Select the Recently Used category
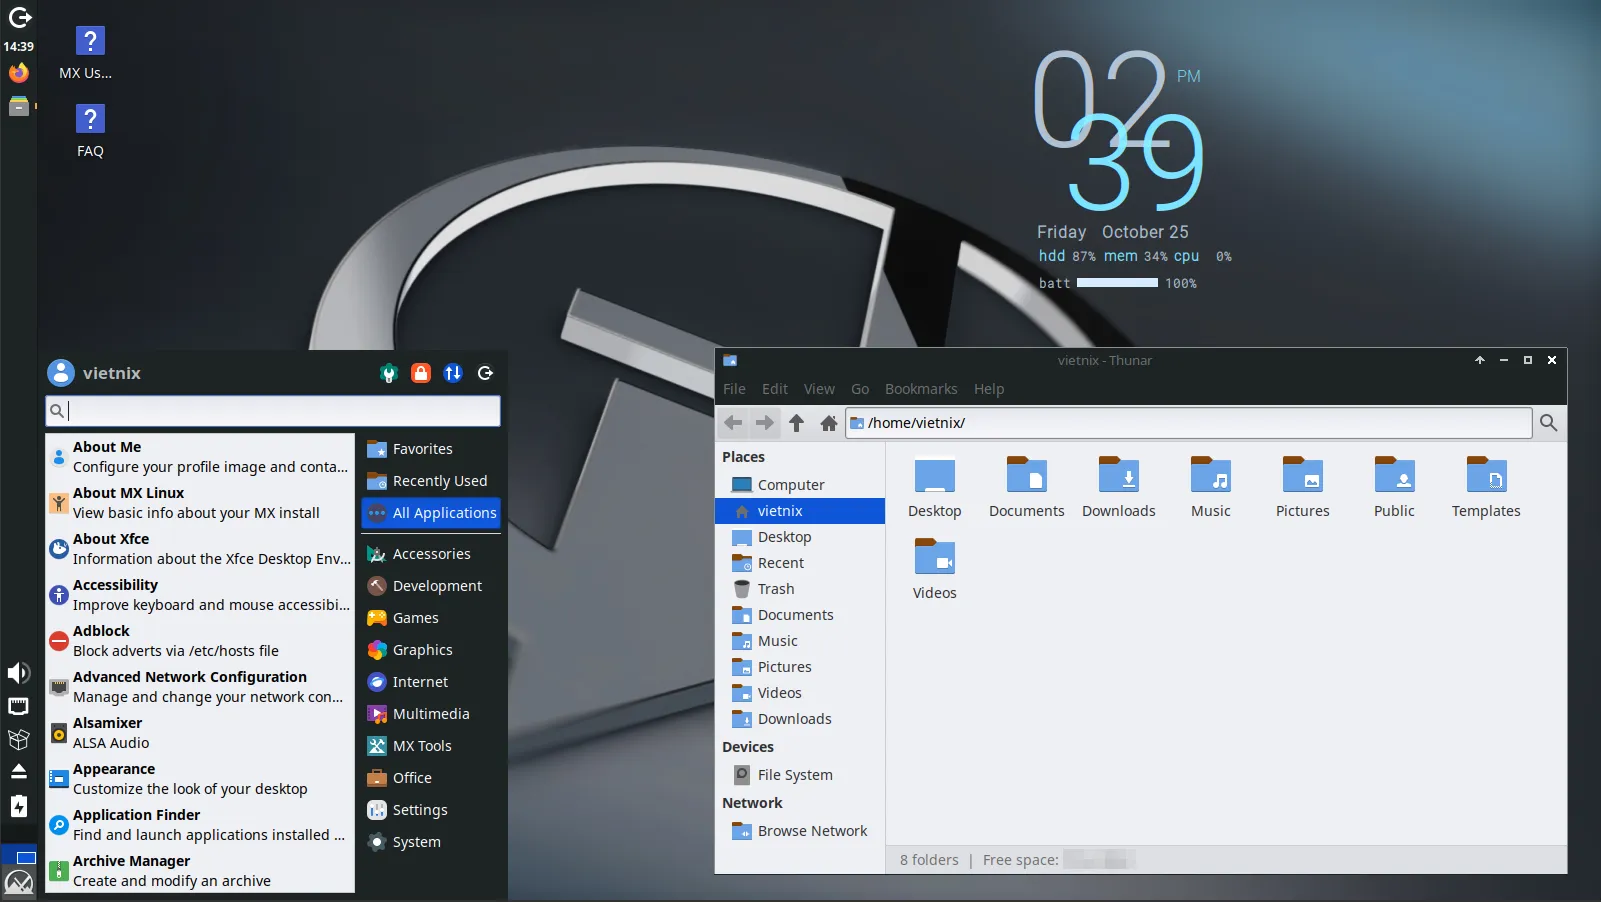 coord(431,481)
